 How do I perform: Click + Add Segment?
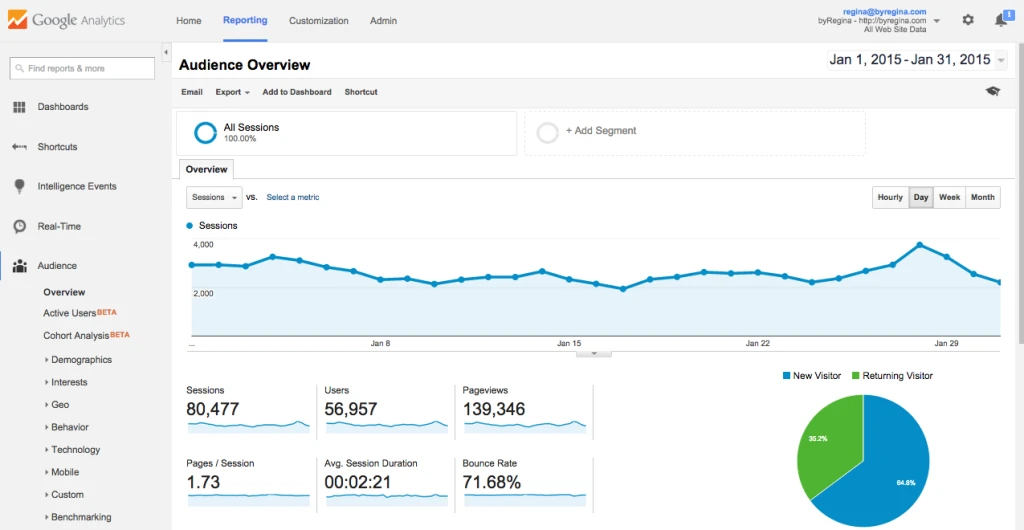[x=601, y=131]
